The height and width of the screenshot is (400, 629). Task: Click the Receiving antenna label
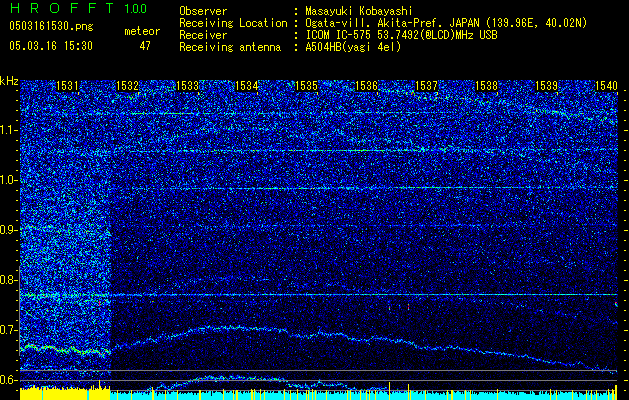point(230,47)
